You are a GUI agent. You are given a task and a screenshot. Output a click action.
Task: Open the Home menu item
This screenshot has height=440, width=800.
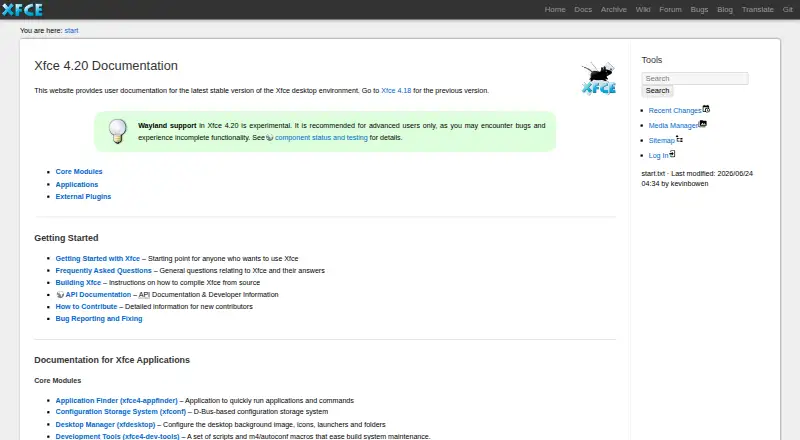(555, 10)
